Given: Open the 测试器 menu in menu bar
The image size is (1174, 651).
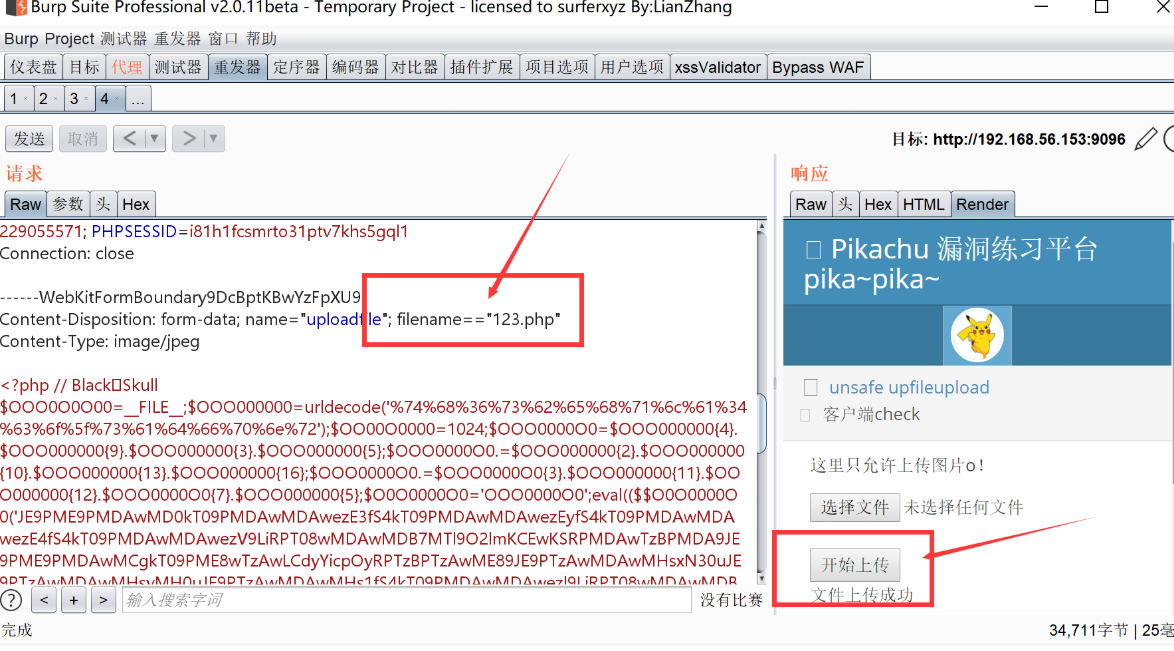Looking at the screenshot, I should (x=124, y=39).
